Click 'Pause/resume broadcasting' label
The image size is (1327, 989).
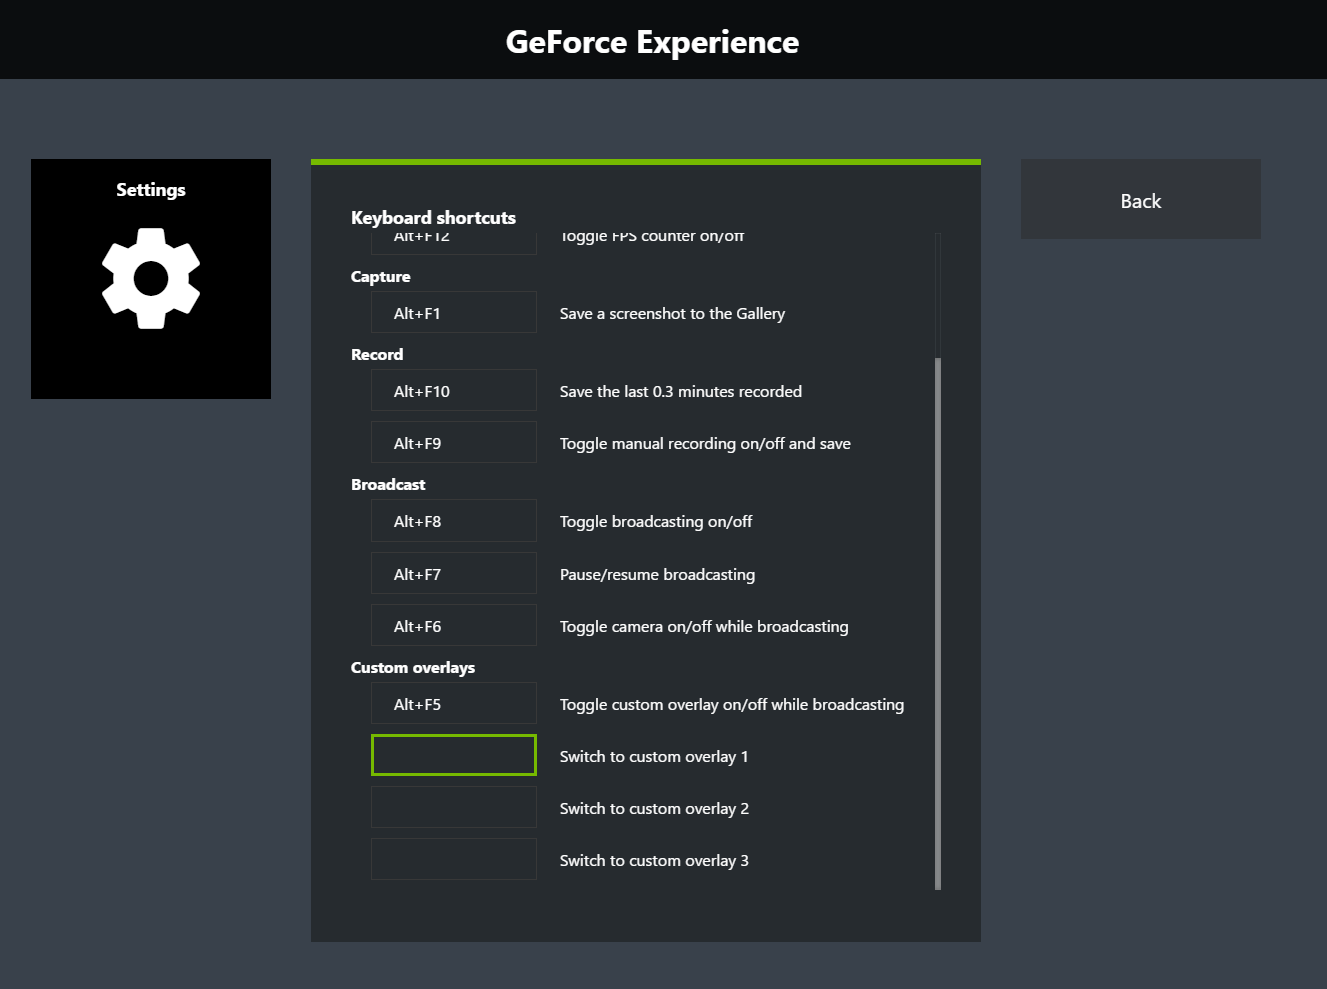(657, 574)
